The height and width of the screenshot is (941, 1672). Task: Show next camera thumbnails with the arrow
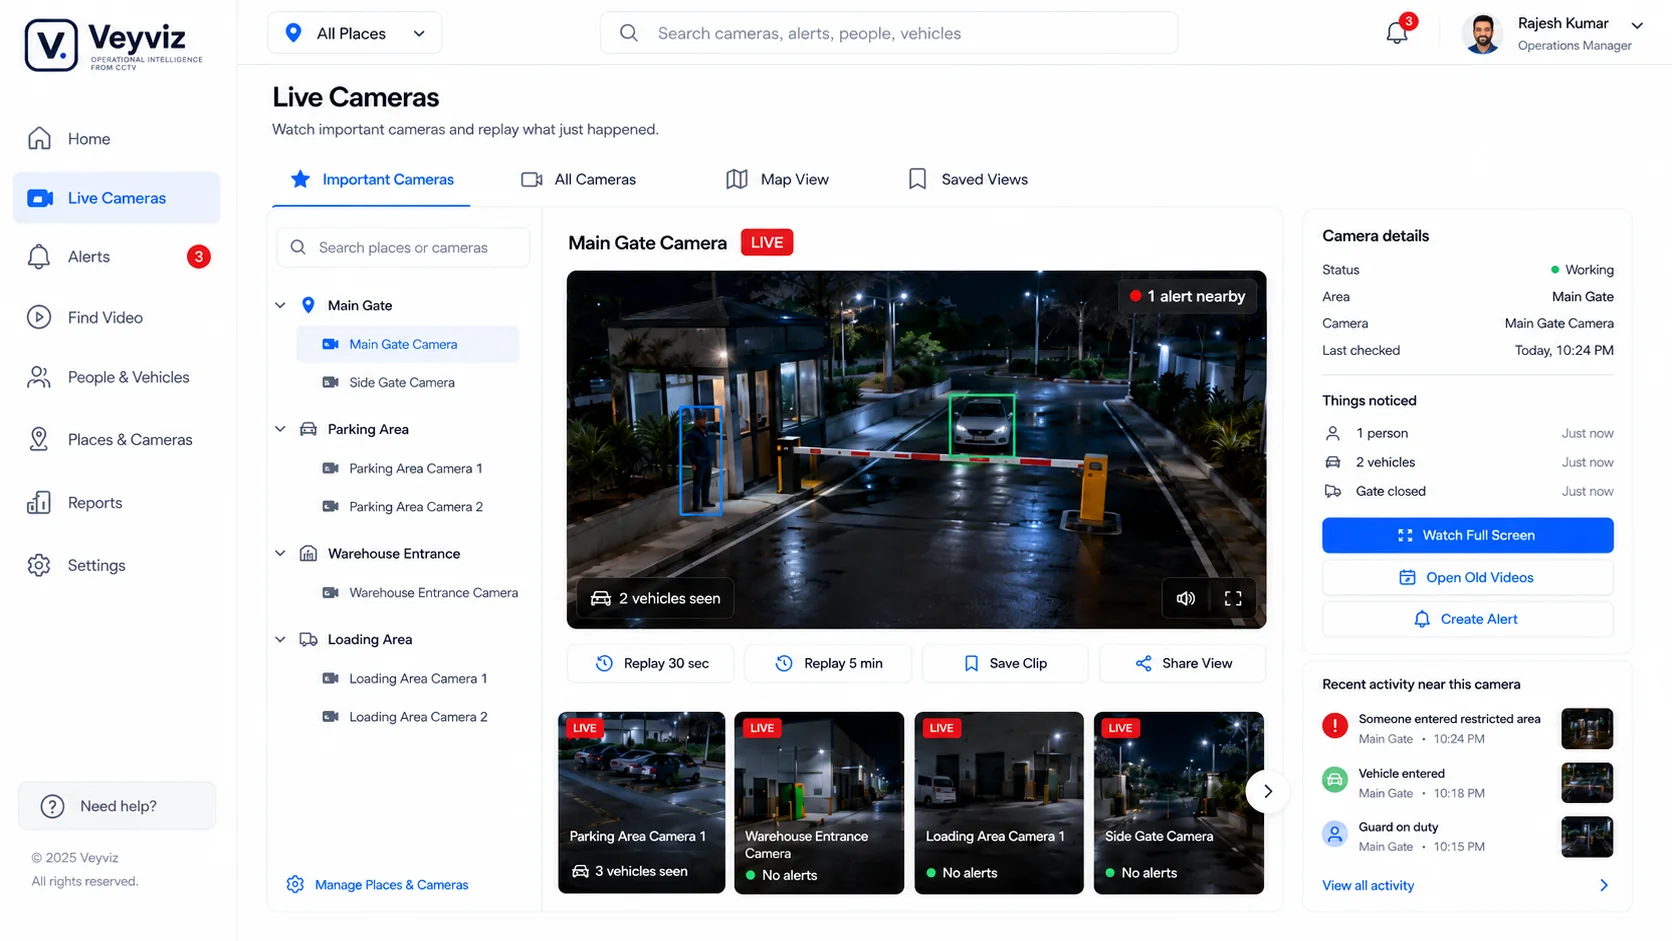(1267, 791)
